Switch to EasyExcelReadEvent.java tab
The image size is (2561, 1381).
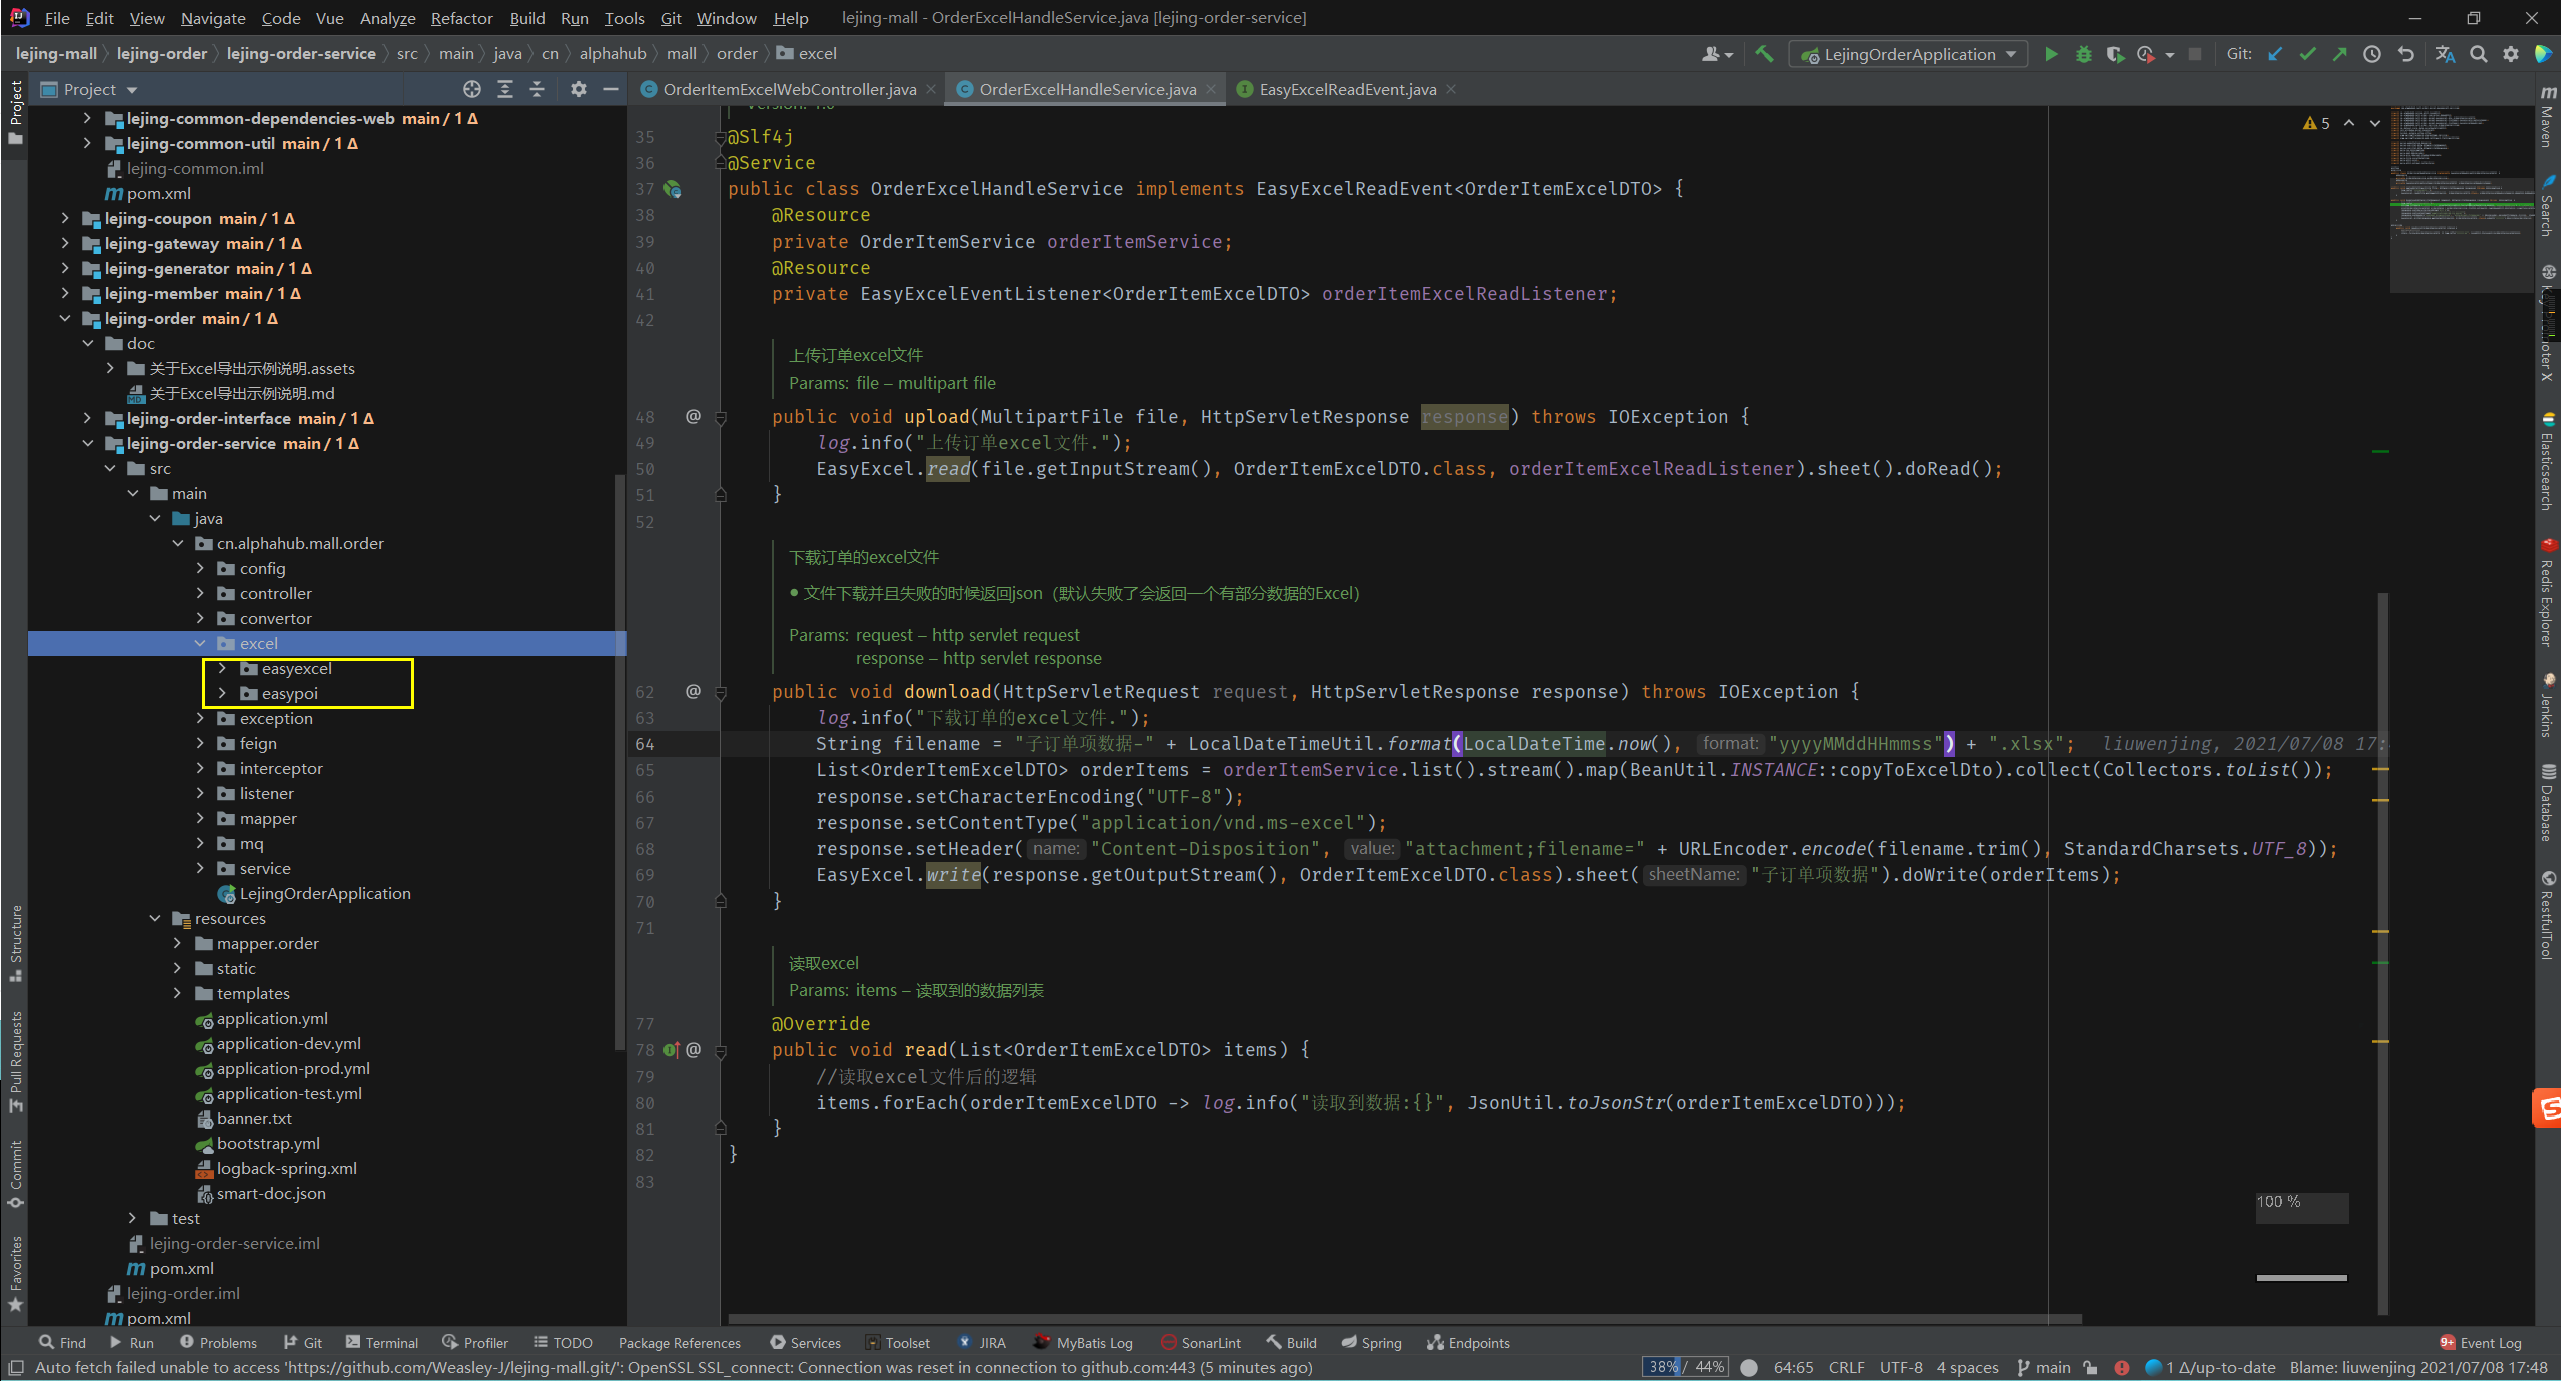click(x=1347, y=89)
